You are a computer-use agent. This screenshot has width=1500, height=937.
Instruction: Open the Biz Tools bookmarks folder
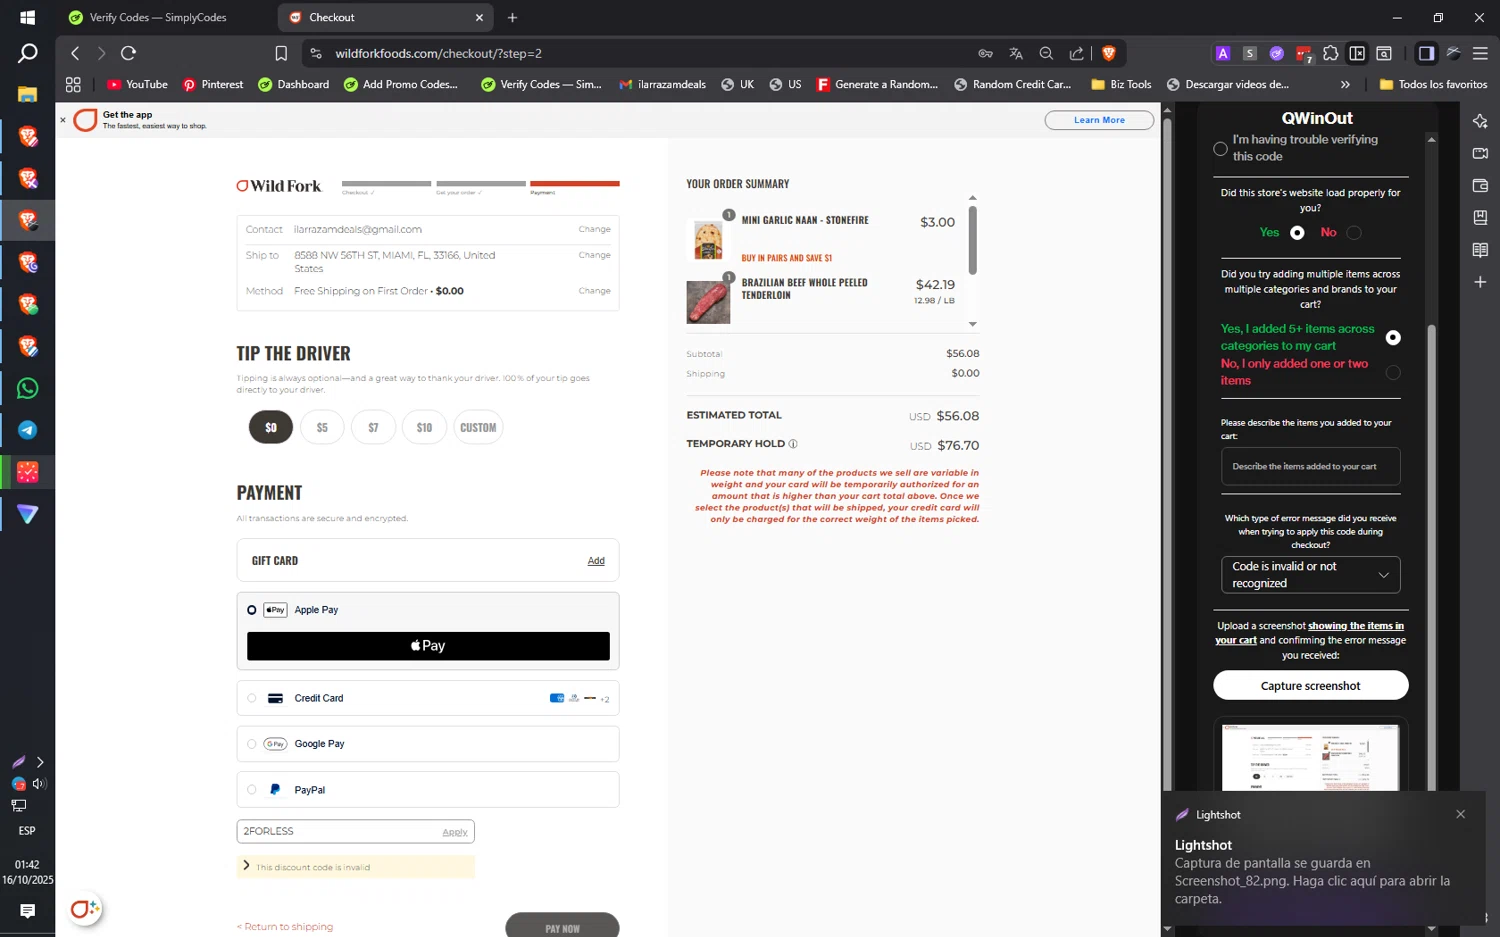point(1121,85)
